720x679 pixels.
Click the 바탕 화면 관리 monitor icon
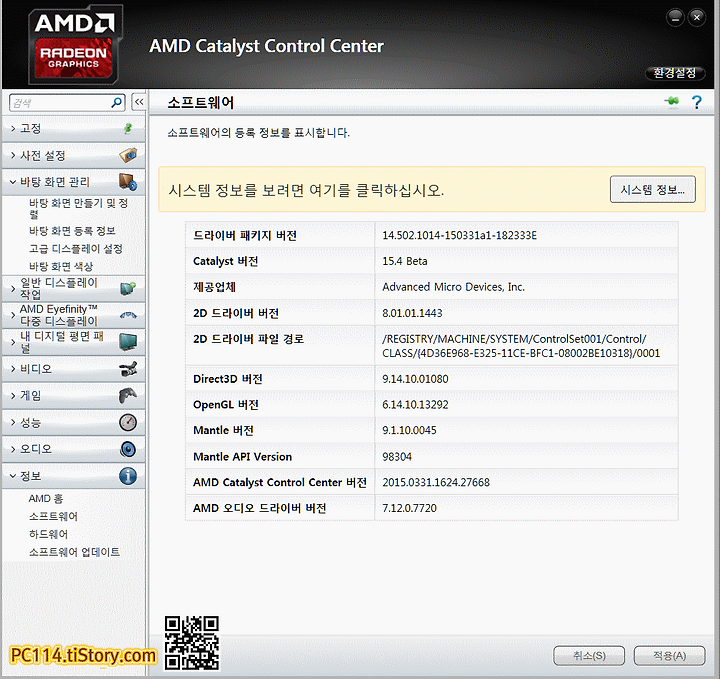tap(128, 182)
